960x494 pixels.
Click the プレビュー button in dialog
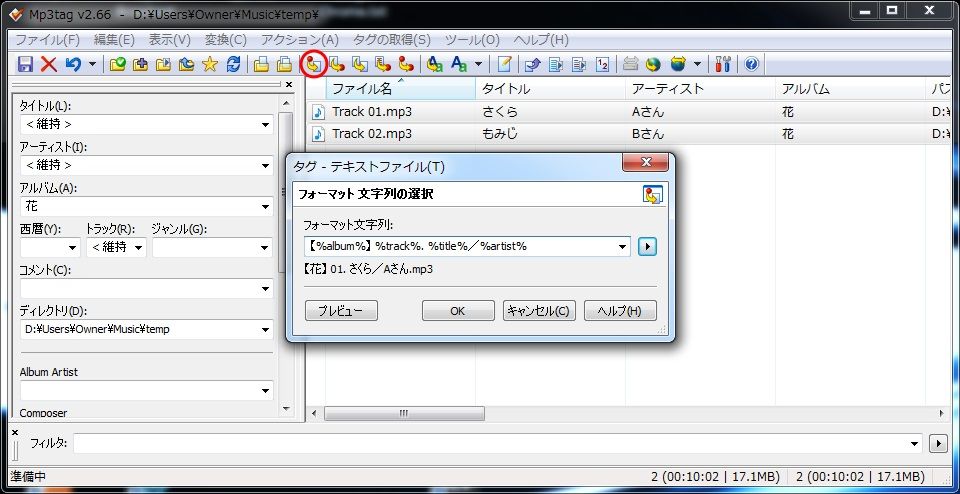tap(341, 310)
